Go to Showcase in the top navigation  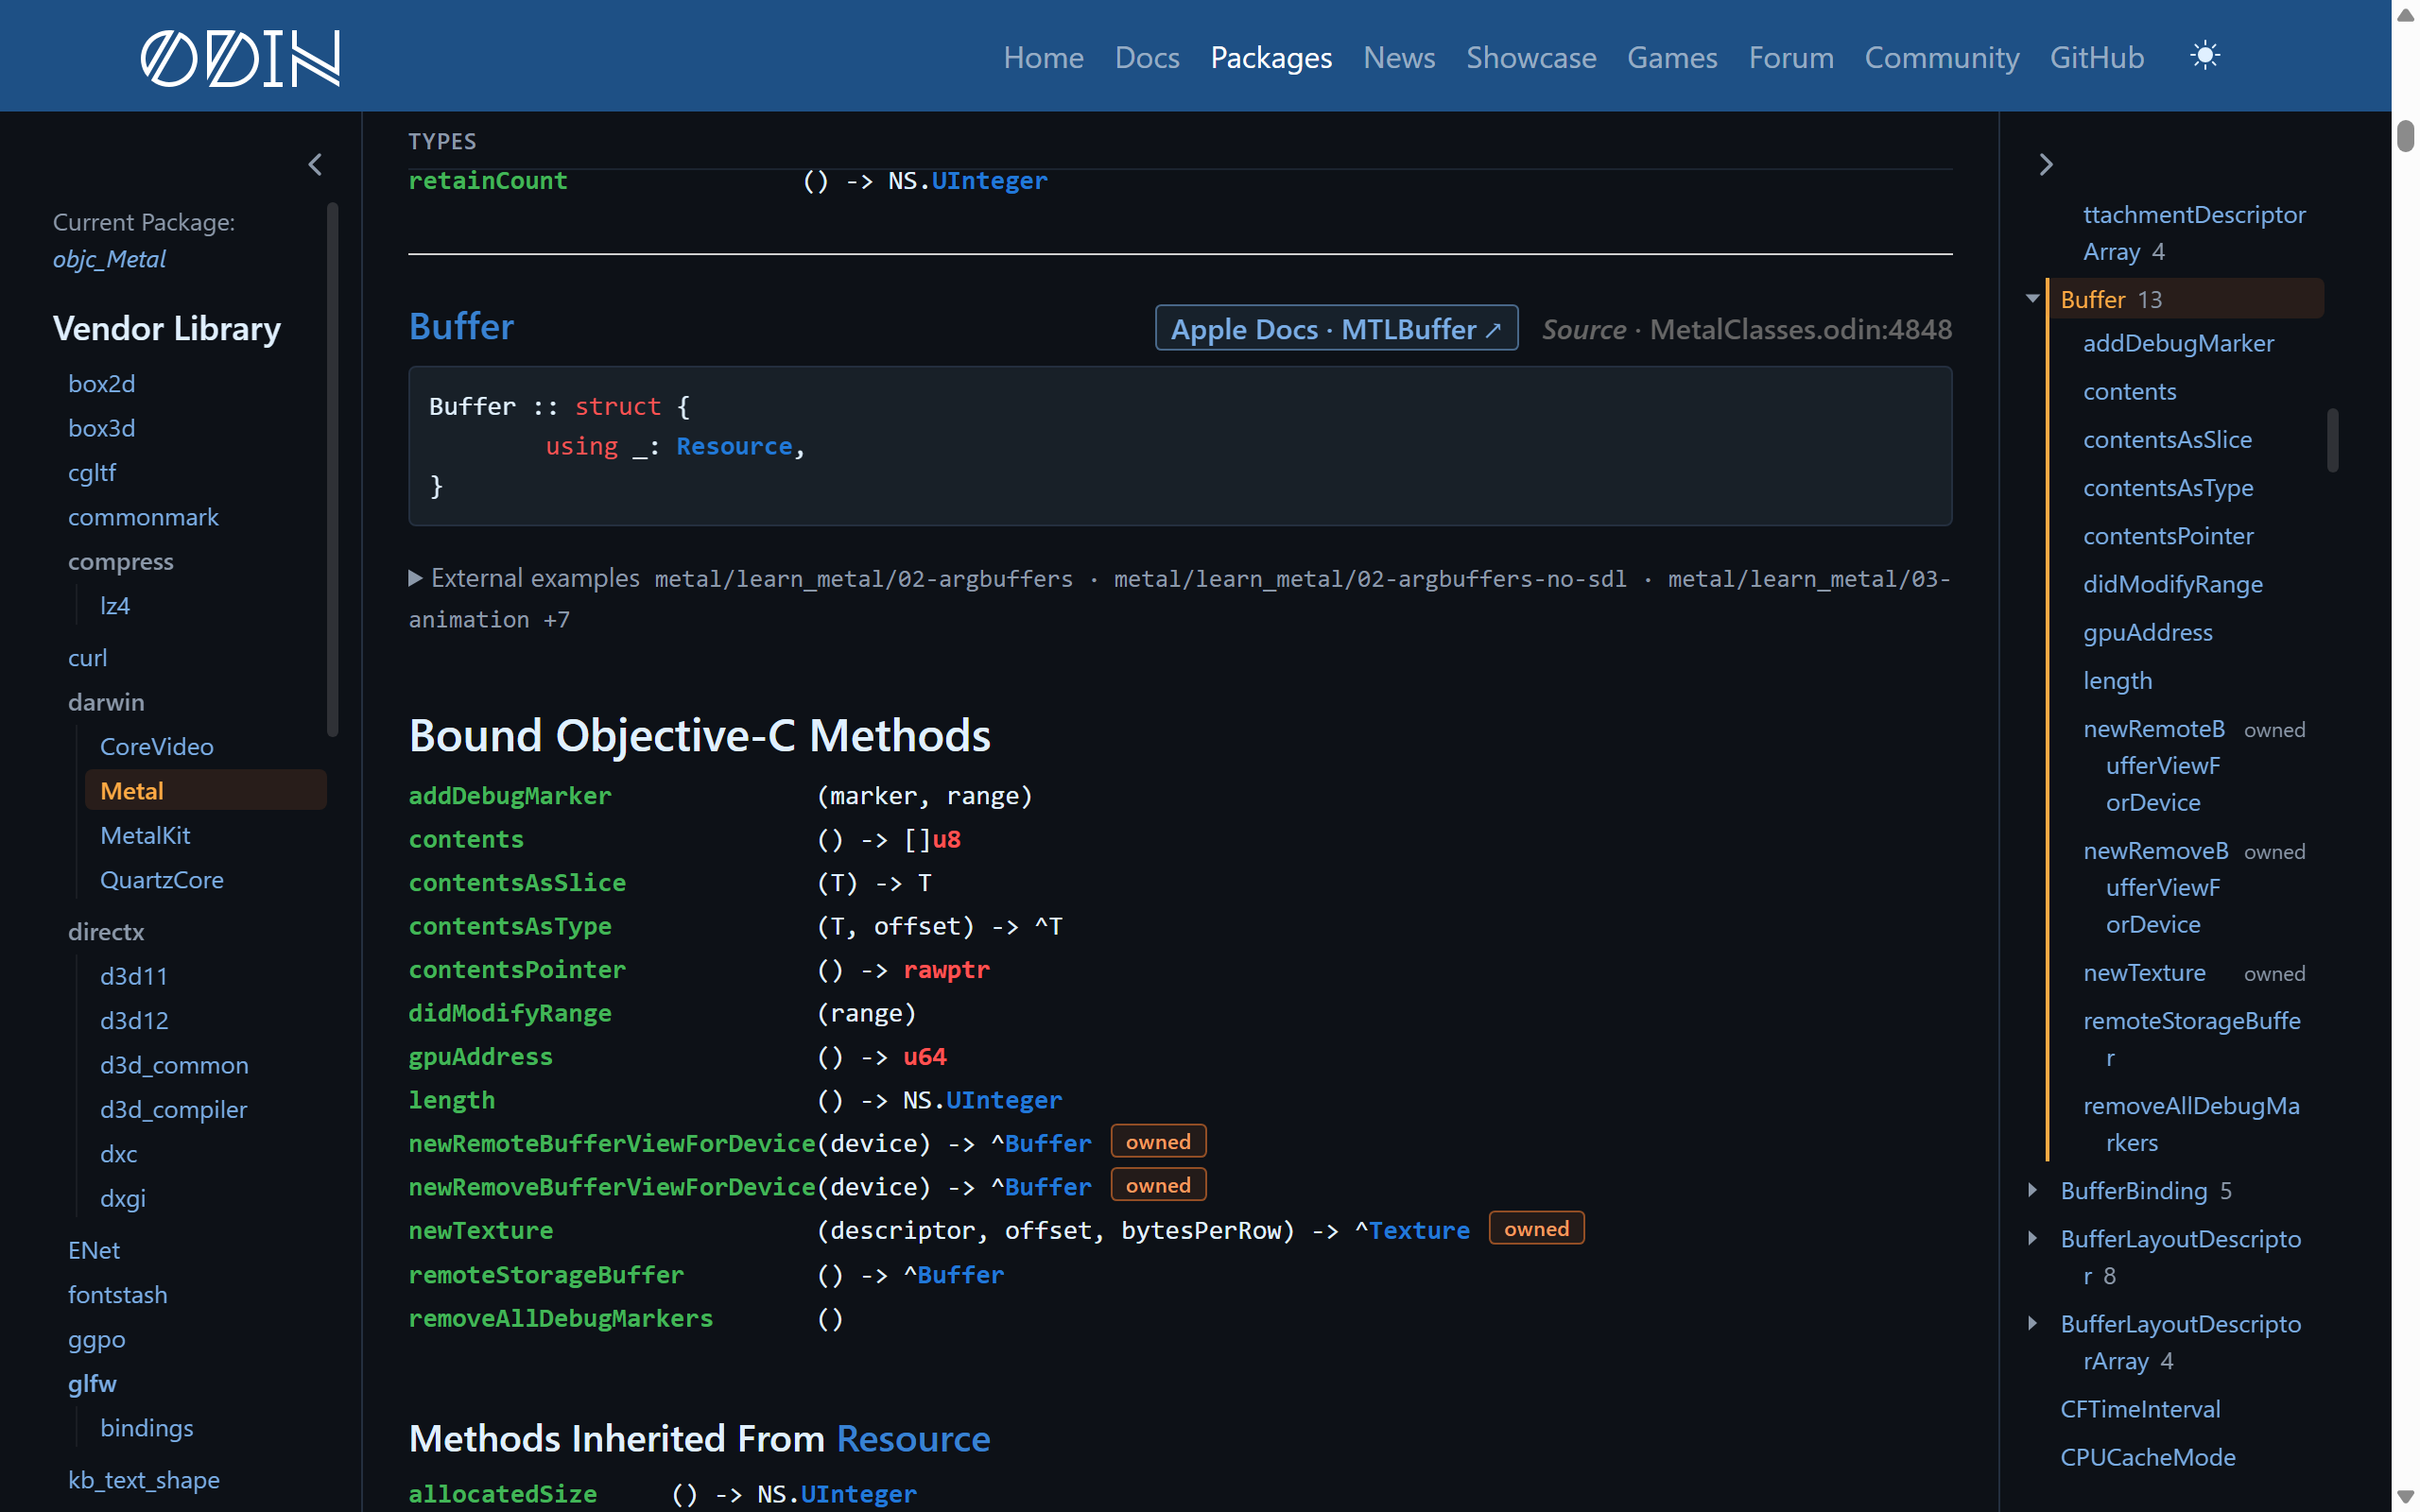[x=1531, y=57]
